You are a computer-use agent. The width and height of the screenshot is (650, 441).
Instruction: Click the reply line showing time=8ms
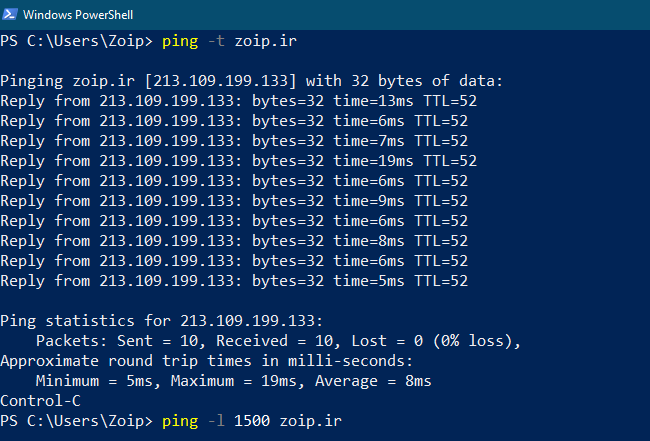(234, 241)
